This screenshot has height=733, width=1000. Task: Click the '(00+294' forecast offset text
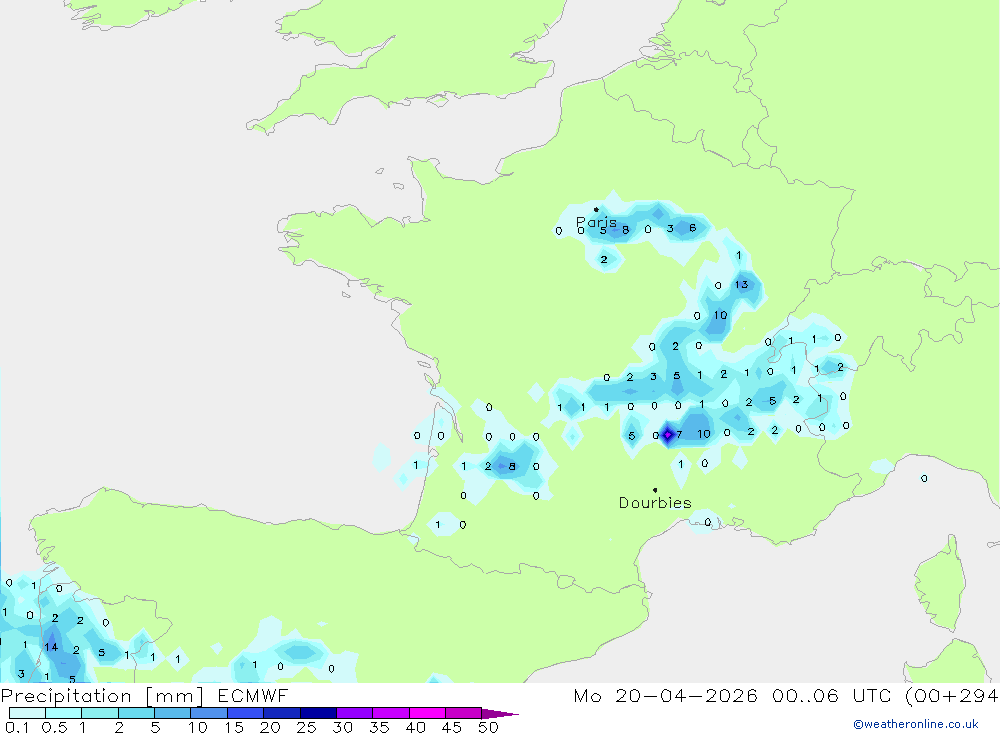952,695
